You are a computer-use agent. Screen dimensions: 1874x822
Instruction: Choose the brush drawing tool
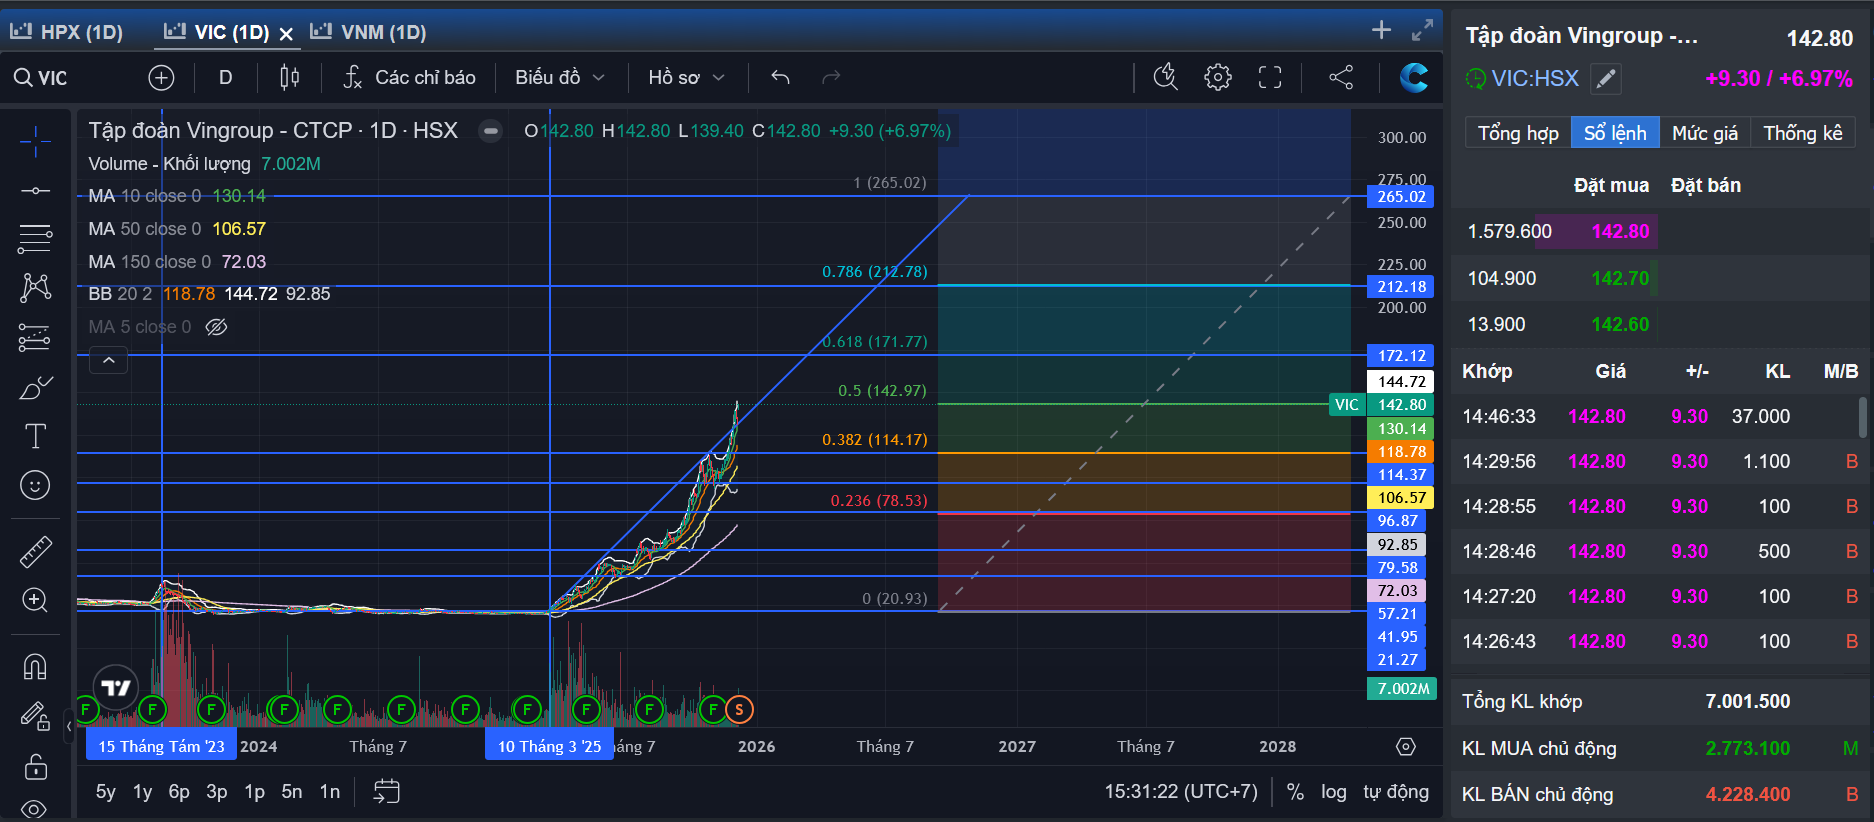[x=35, y=388]
